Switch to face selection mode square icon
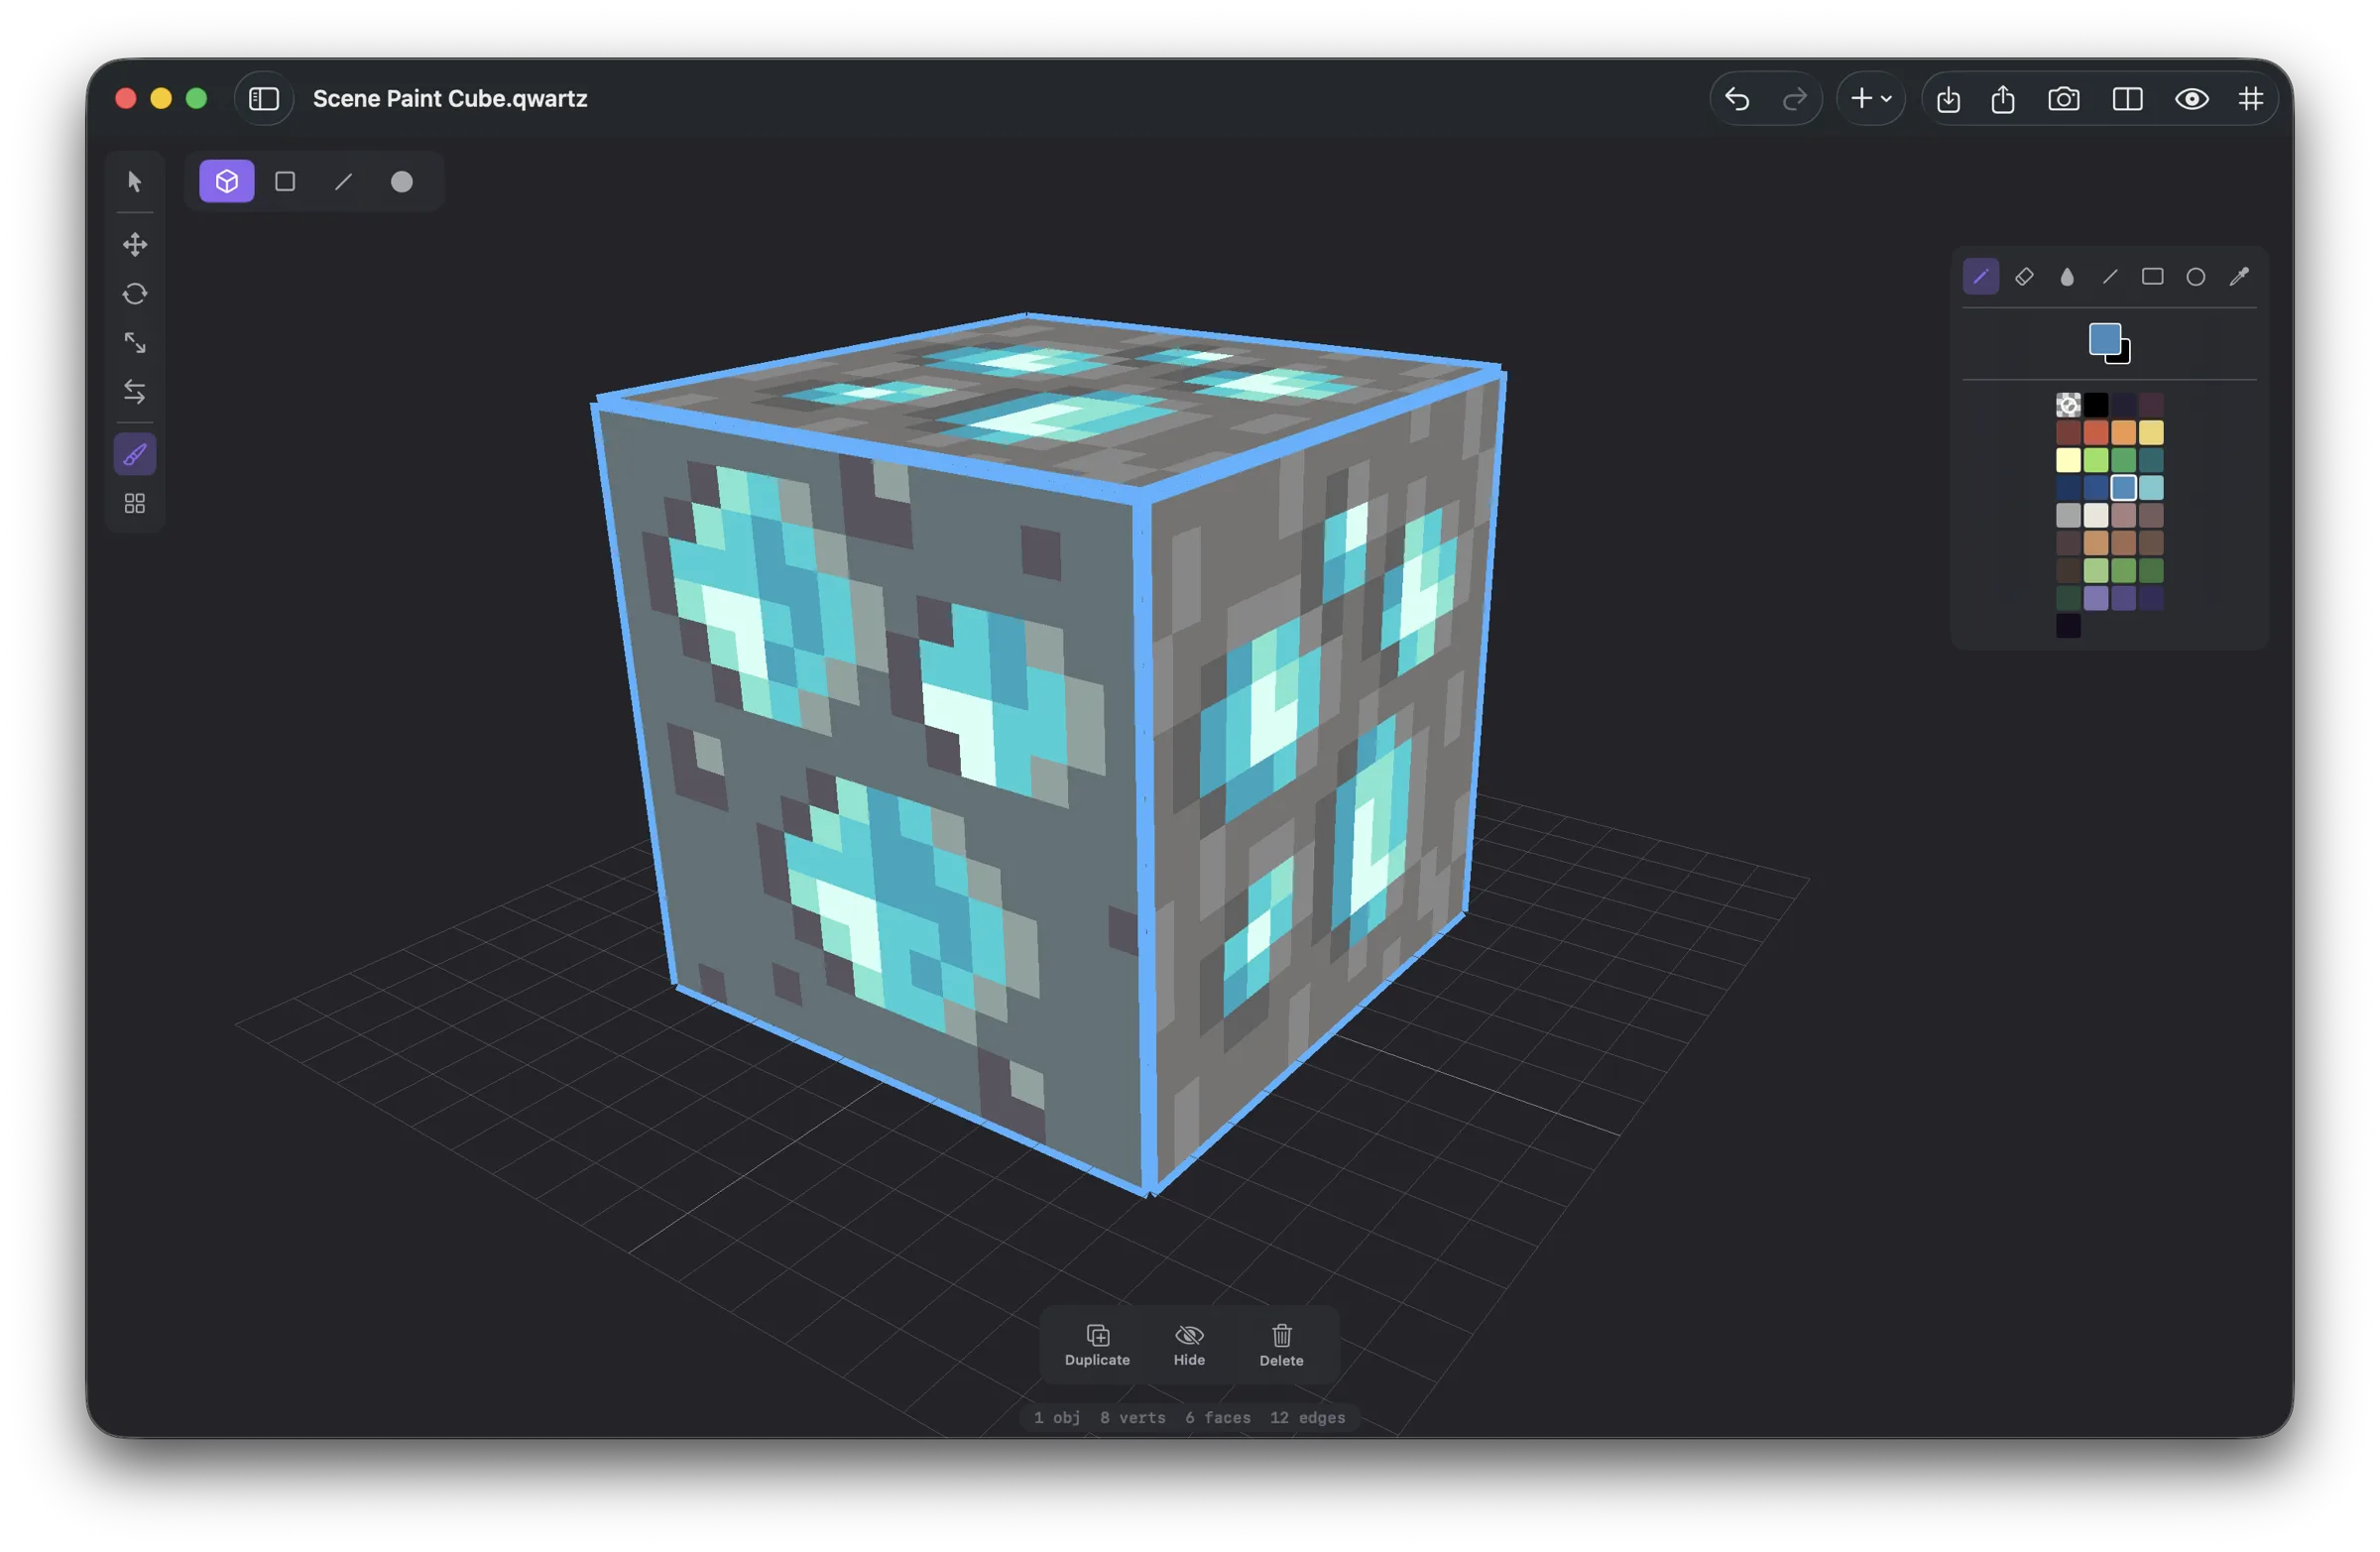 (285, 182)
